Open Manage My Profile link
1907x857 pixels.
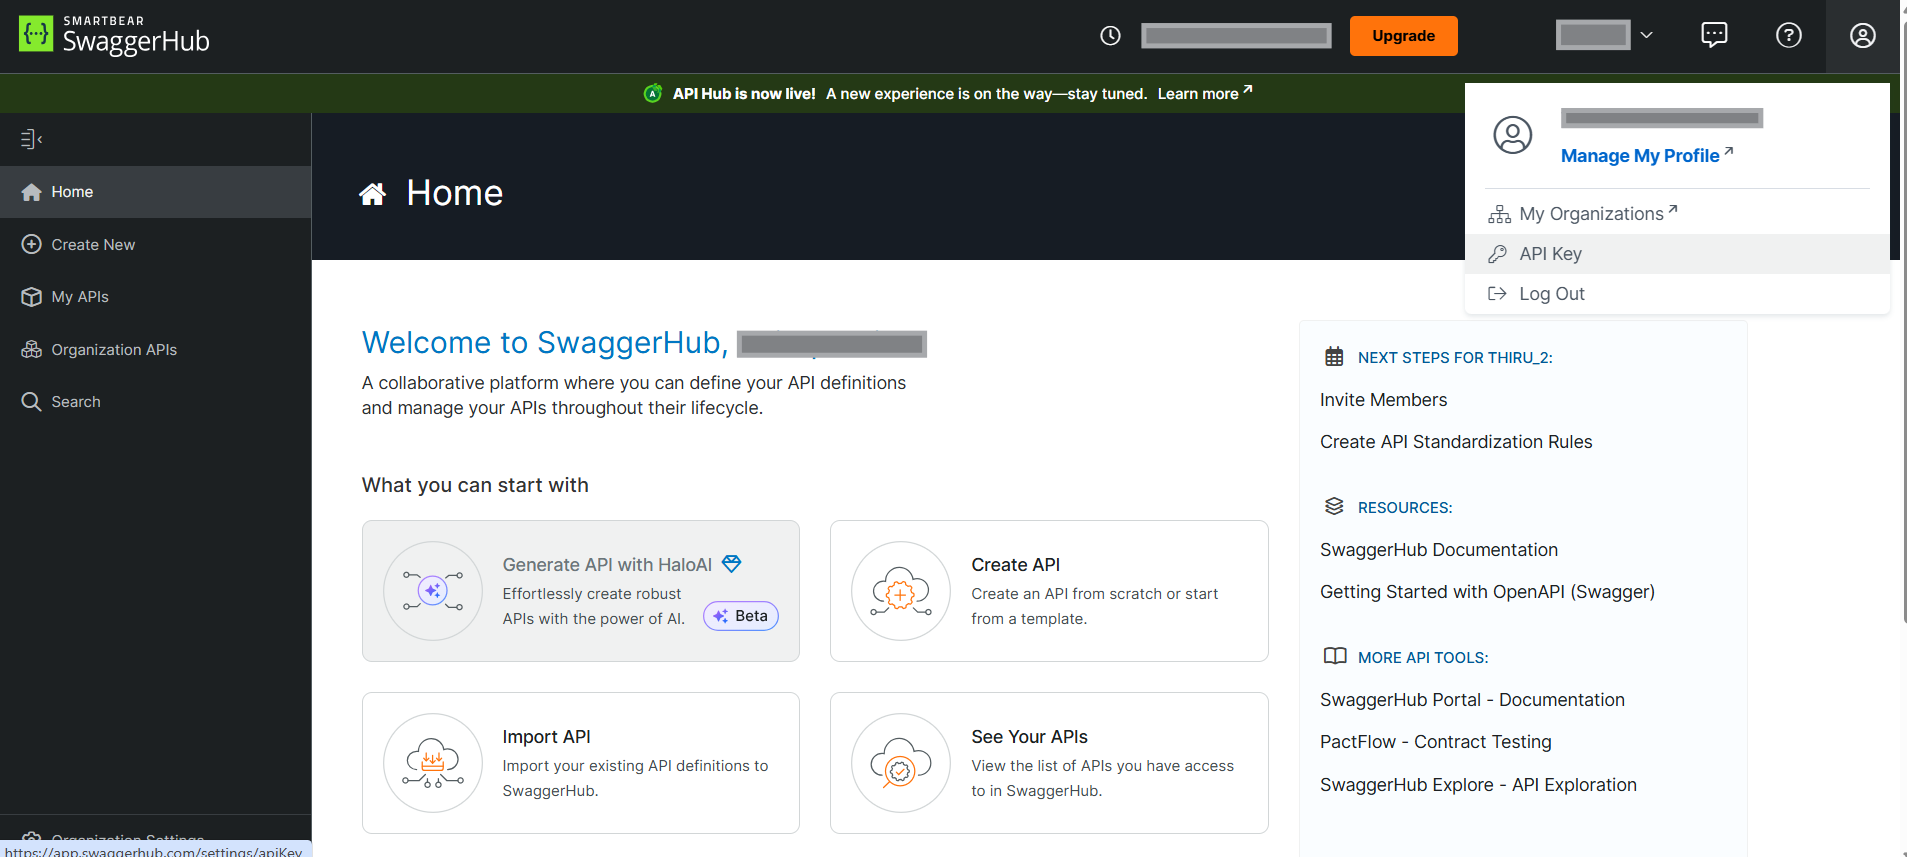click(1647, 155)
